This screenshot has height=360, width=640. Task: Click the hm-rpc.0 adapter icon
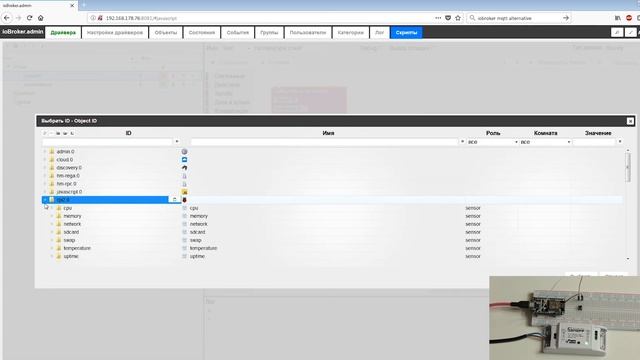(184, 184)
